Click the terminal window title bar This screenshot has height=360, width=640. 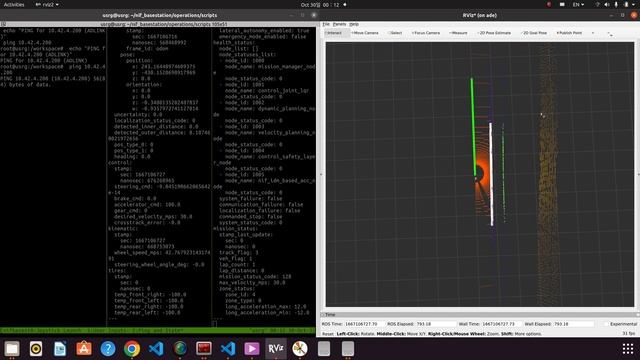(x=159, y=15)
